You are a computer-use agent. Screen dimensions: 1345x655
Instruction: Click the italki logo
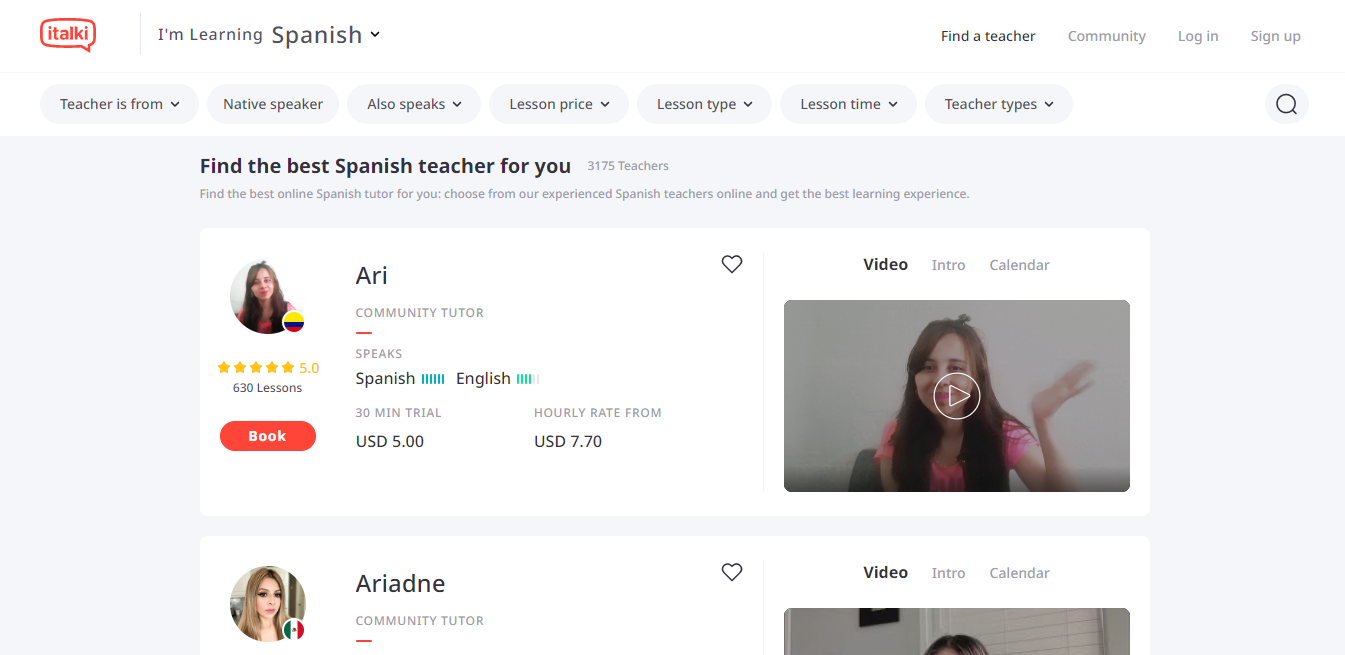[x=68, y=35]
